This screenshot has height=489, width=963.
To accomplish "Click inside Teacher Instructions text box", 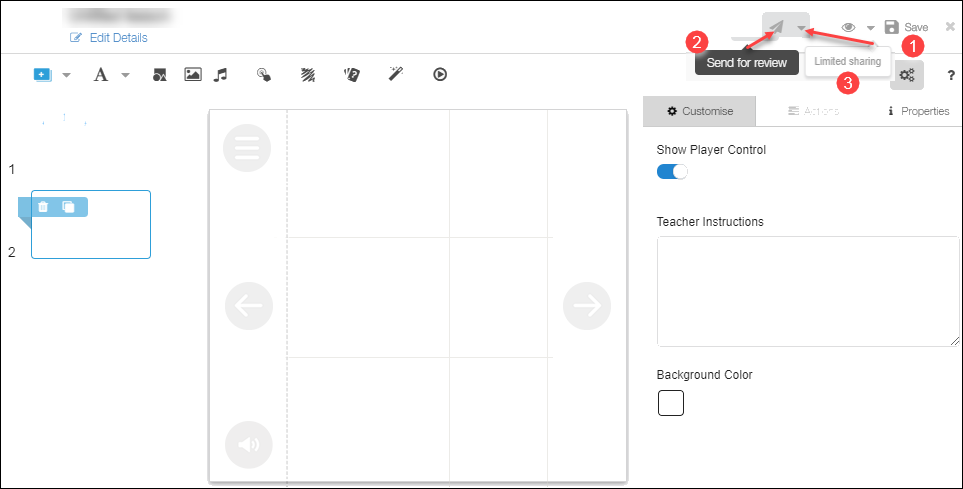I will click(x=807, y=292).
